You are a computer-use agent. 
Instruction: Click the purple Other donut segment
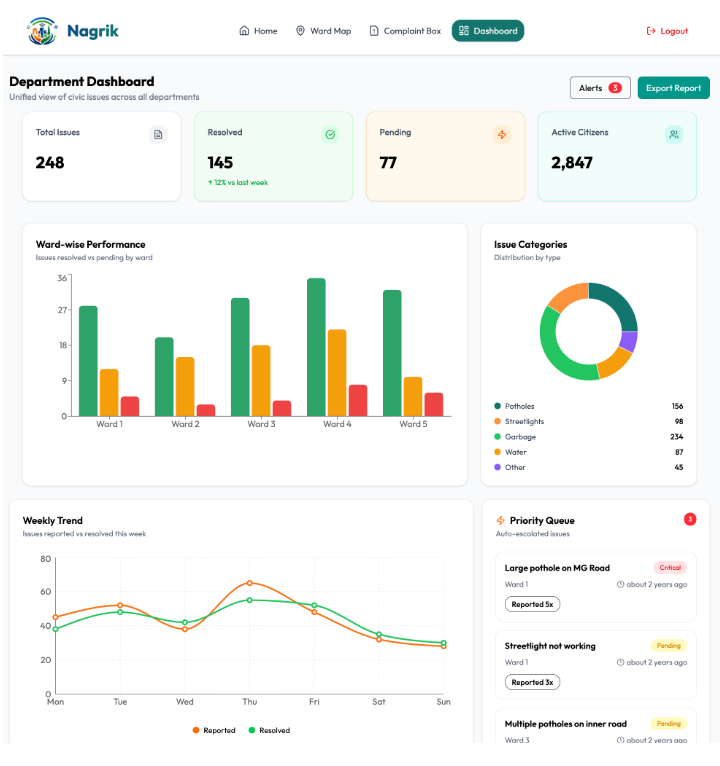click(629, 341)
